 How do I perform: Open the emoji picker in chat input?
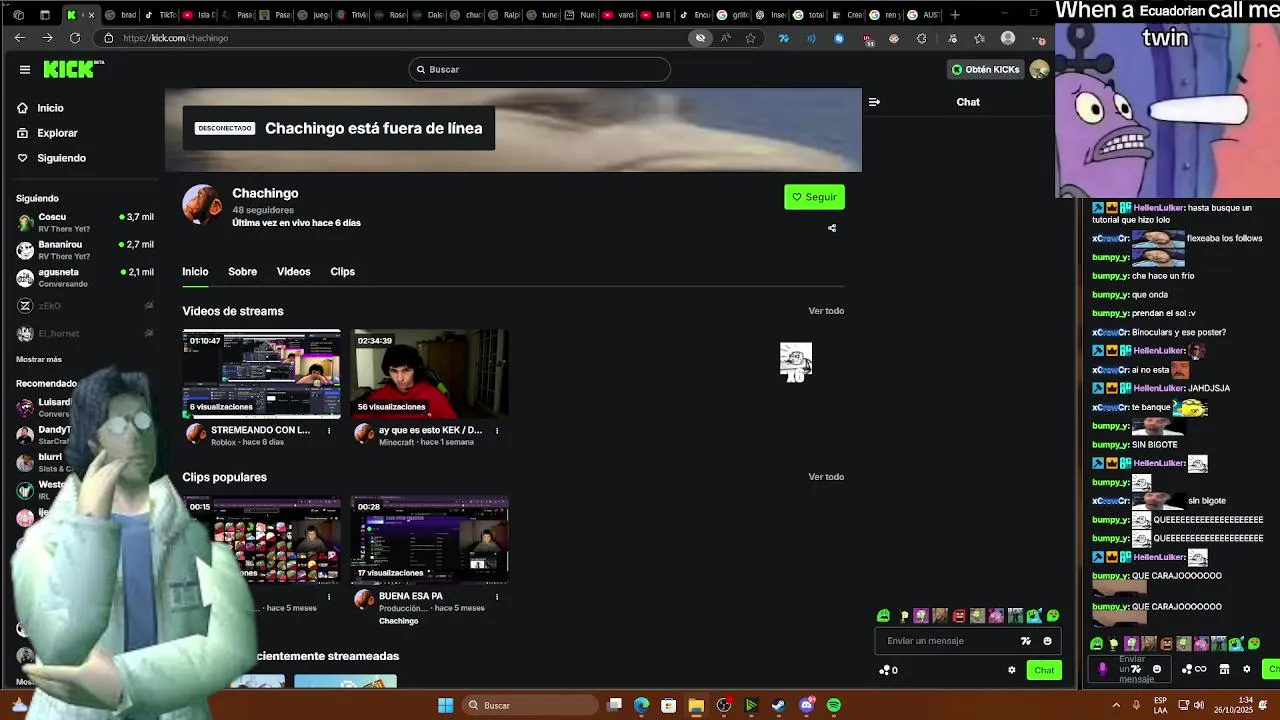[1047, 641]
